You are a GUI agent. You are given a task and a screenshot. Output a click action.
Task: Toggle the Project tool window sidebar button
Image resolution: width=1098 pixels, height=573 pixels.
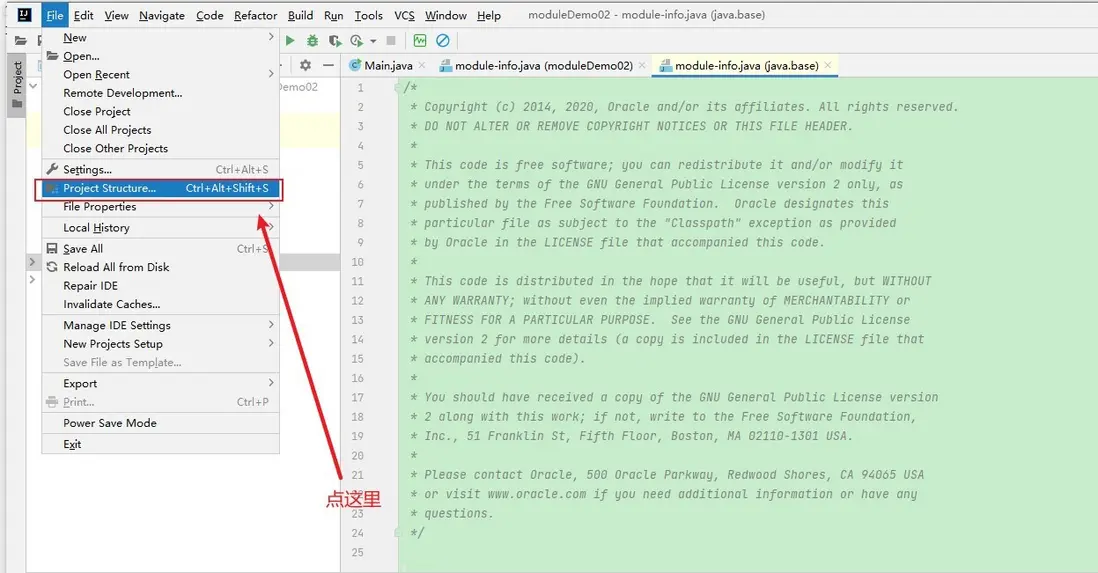18,84
